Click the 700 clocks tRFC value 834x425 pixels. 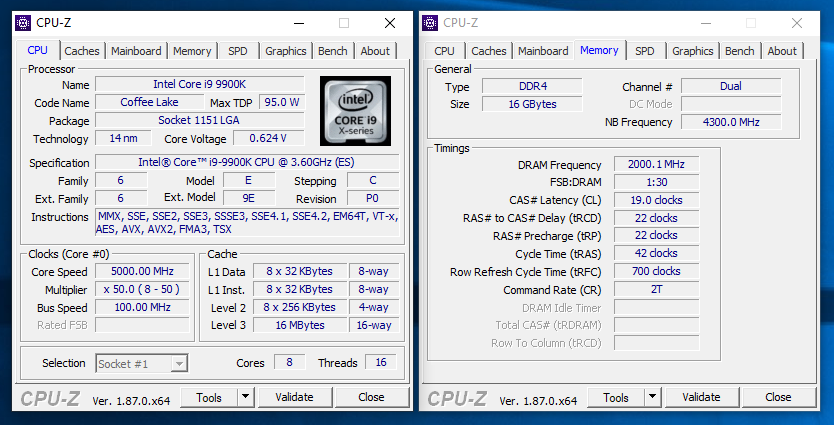(656, 271)
